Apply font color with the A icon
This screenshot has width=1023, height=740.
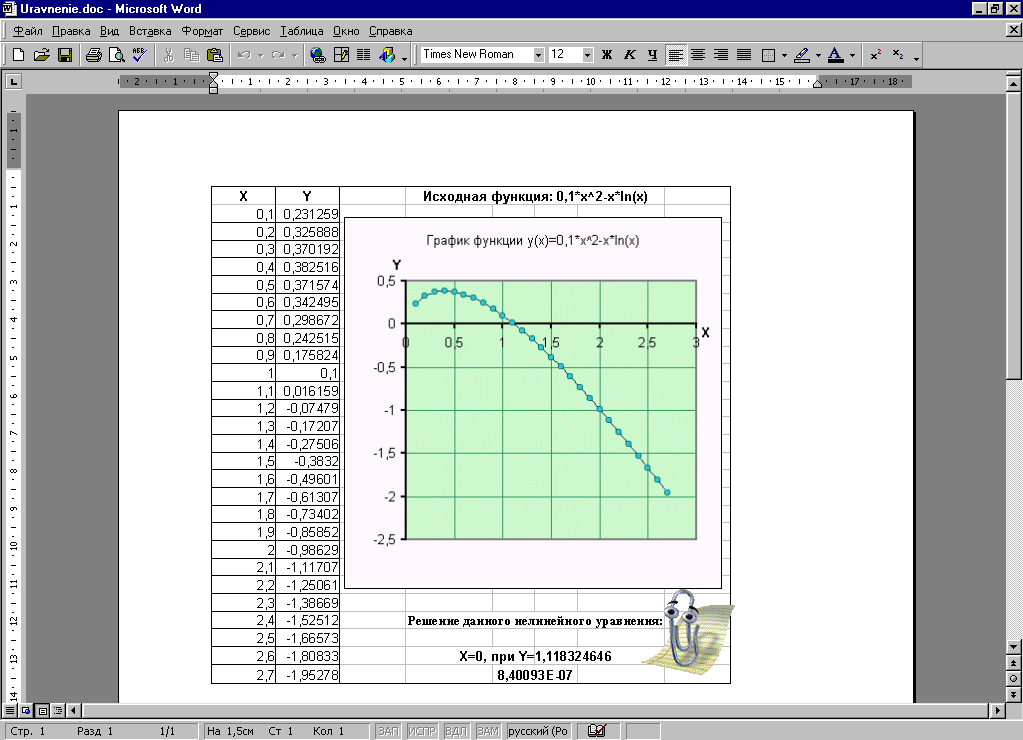coord(835,55)
